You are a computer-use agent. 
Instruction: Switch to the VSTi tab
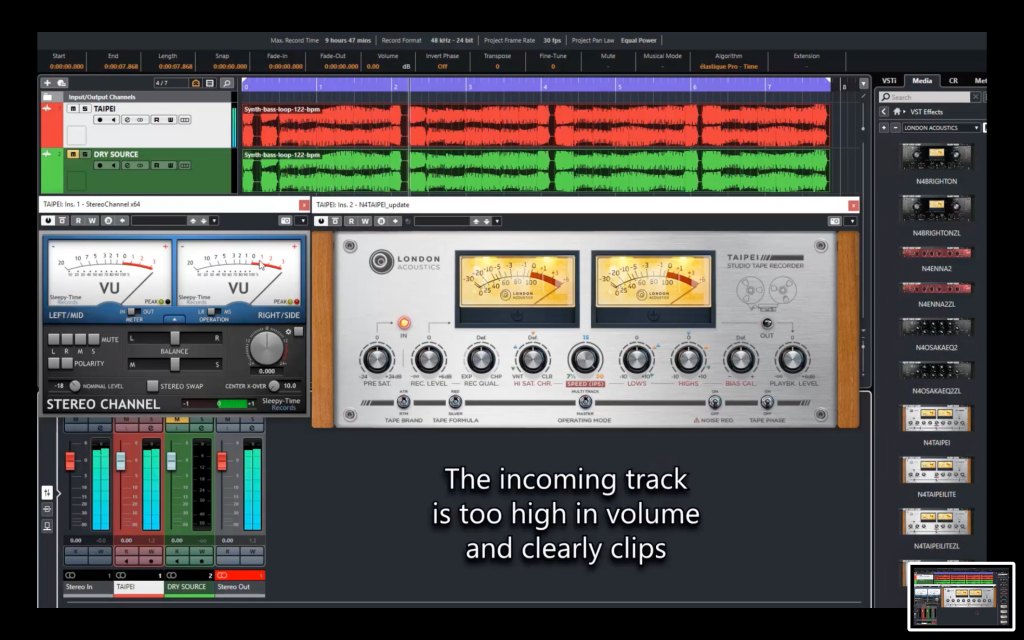point(889,81)
